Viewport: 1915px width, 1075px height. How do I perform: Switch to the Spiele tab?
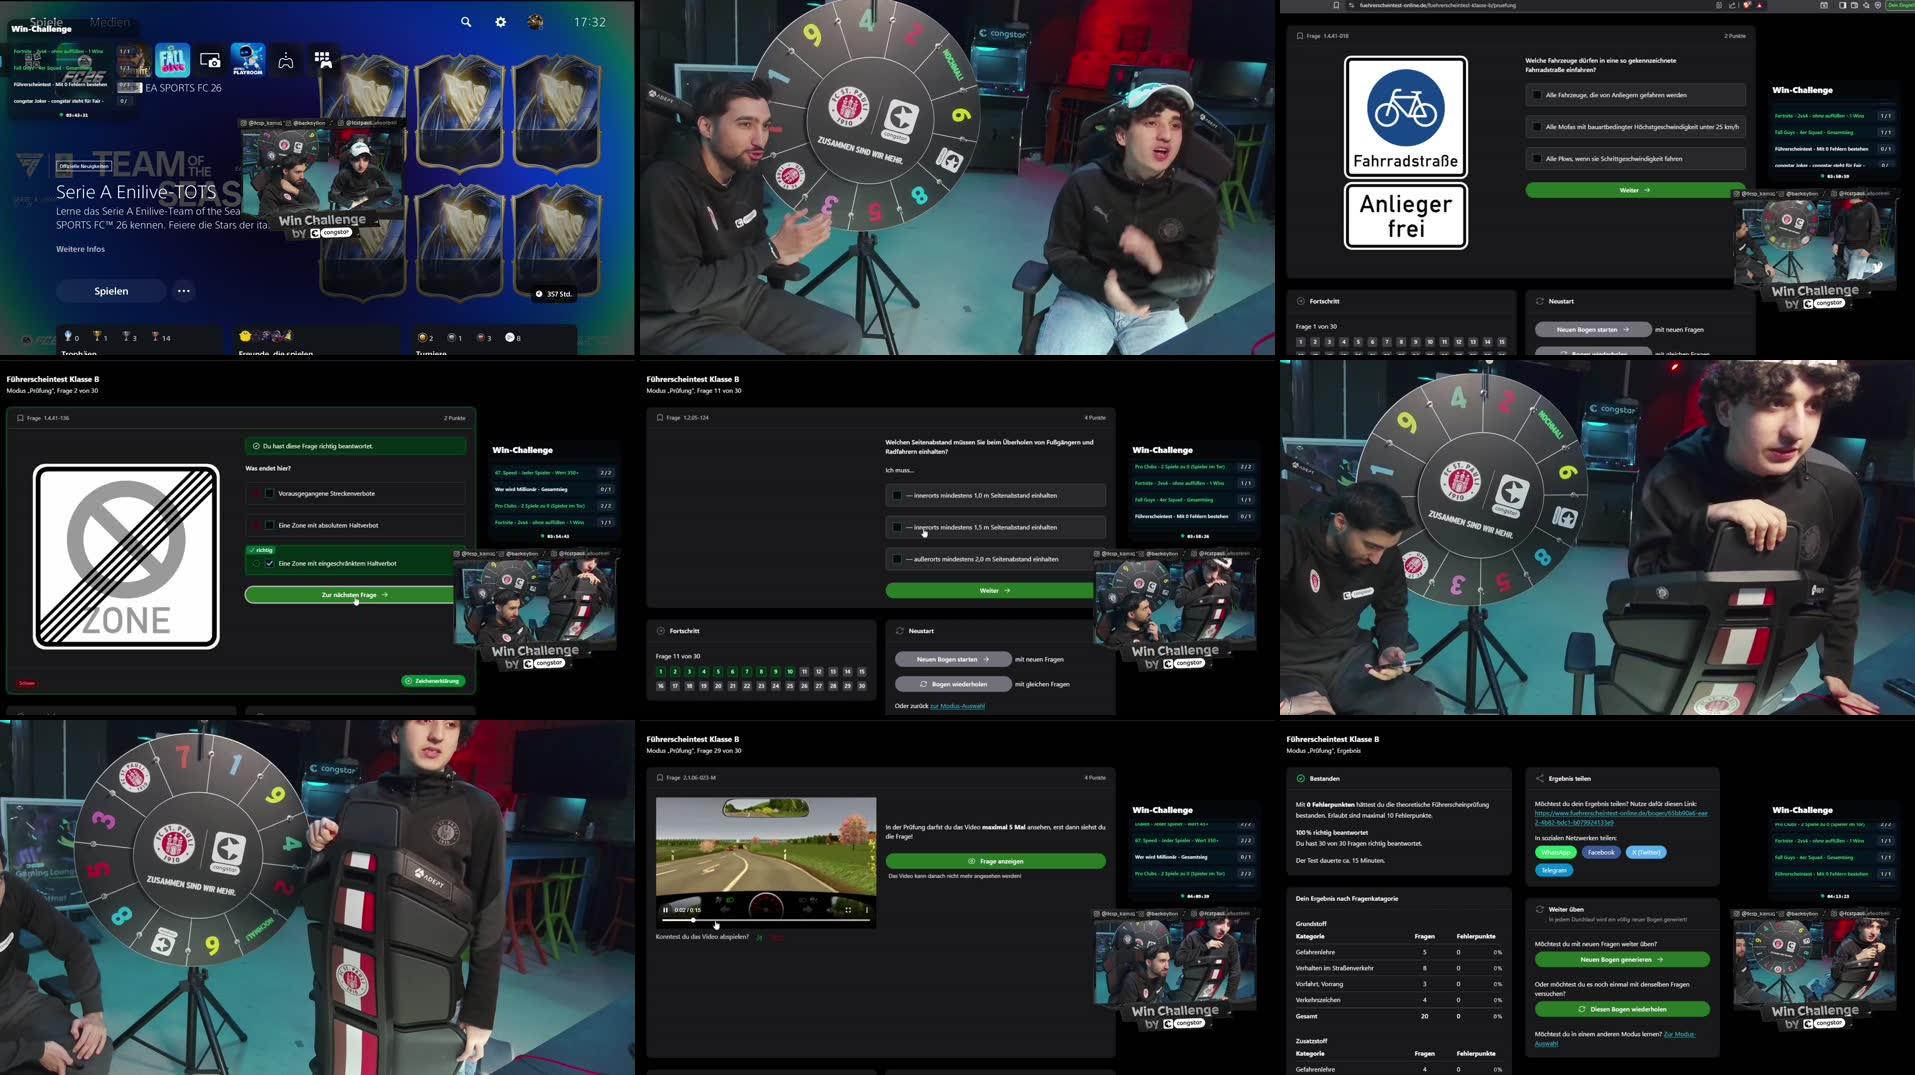[46, 22]
